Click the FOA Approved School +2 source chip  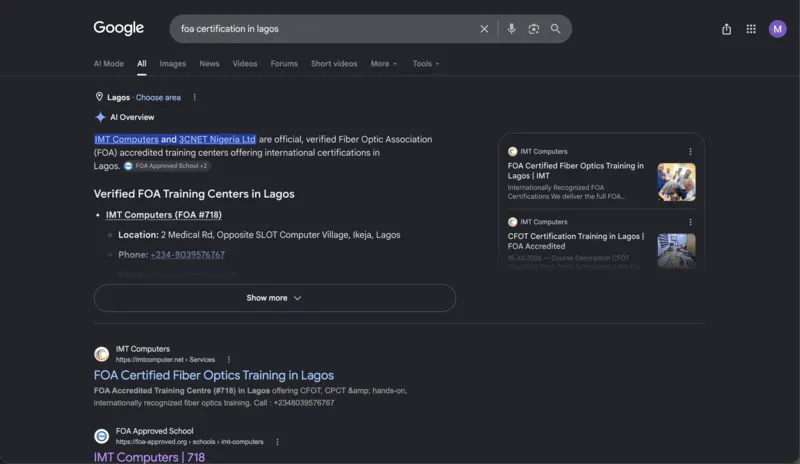(167, 166)
